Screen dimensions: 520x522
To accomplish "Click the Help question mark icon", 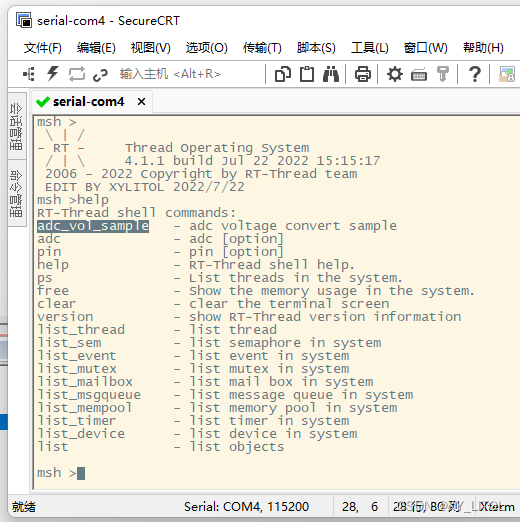I will (475, 74).
